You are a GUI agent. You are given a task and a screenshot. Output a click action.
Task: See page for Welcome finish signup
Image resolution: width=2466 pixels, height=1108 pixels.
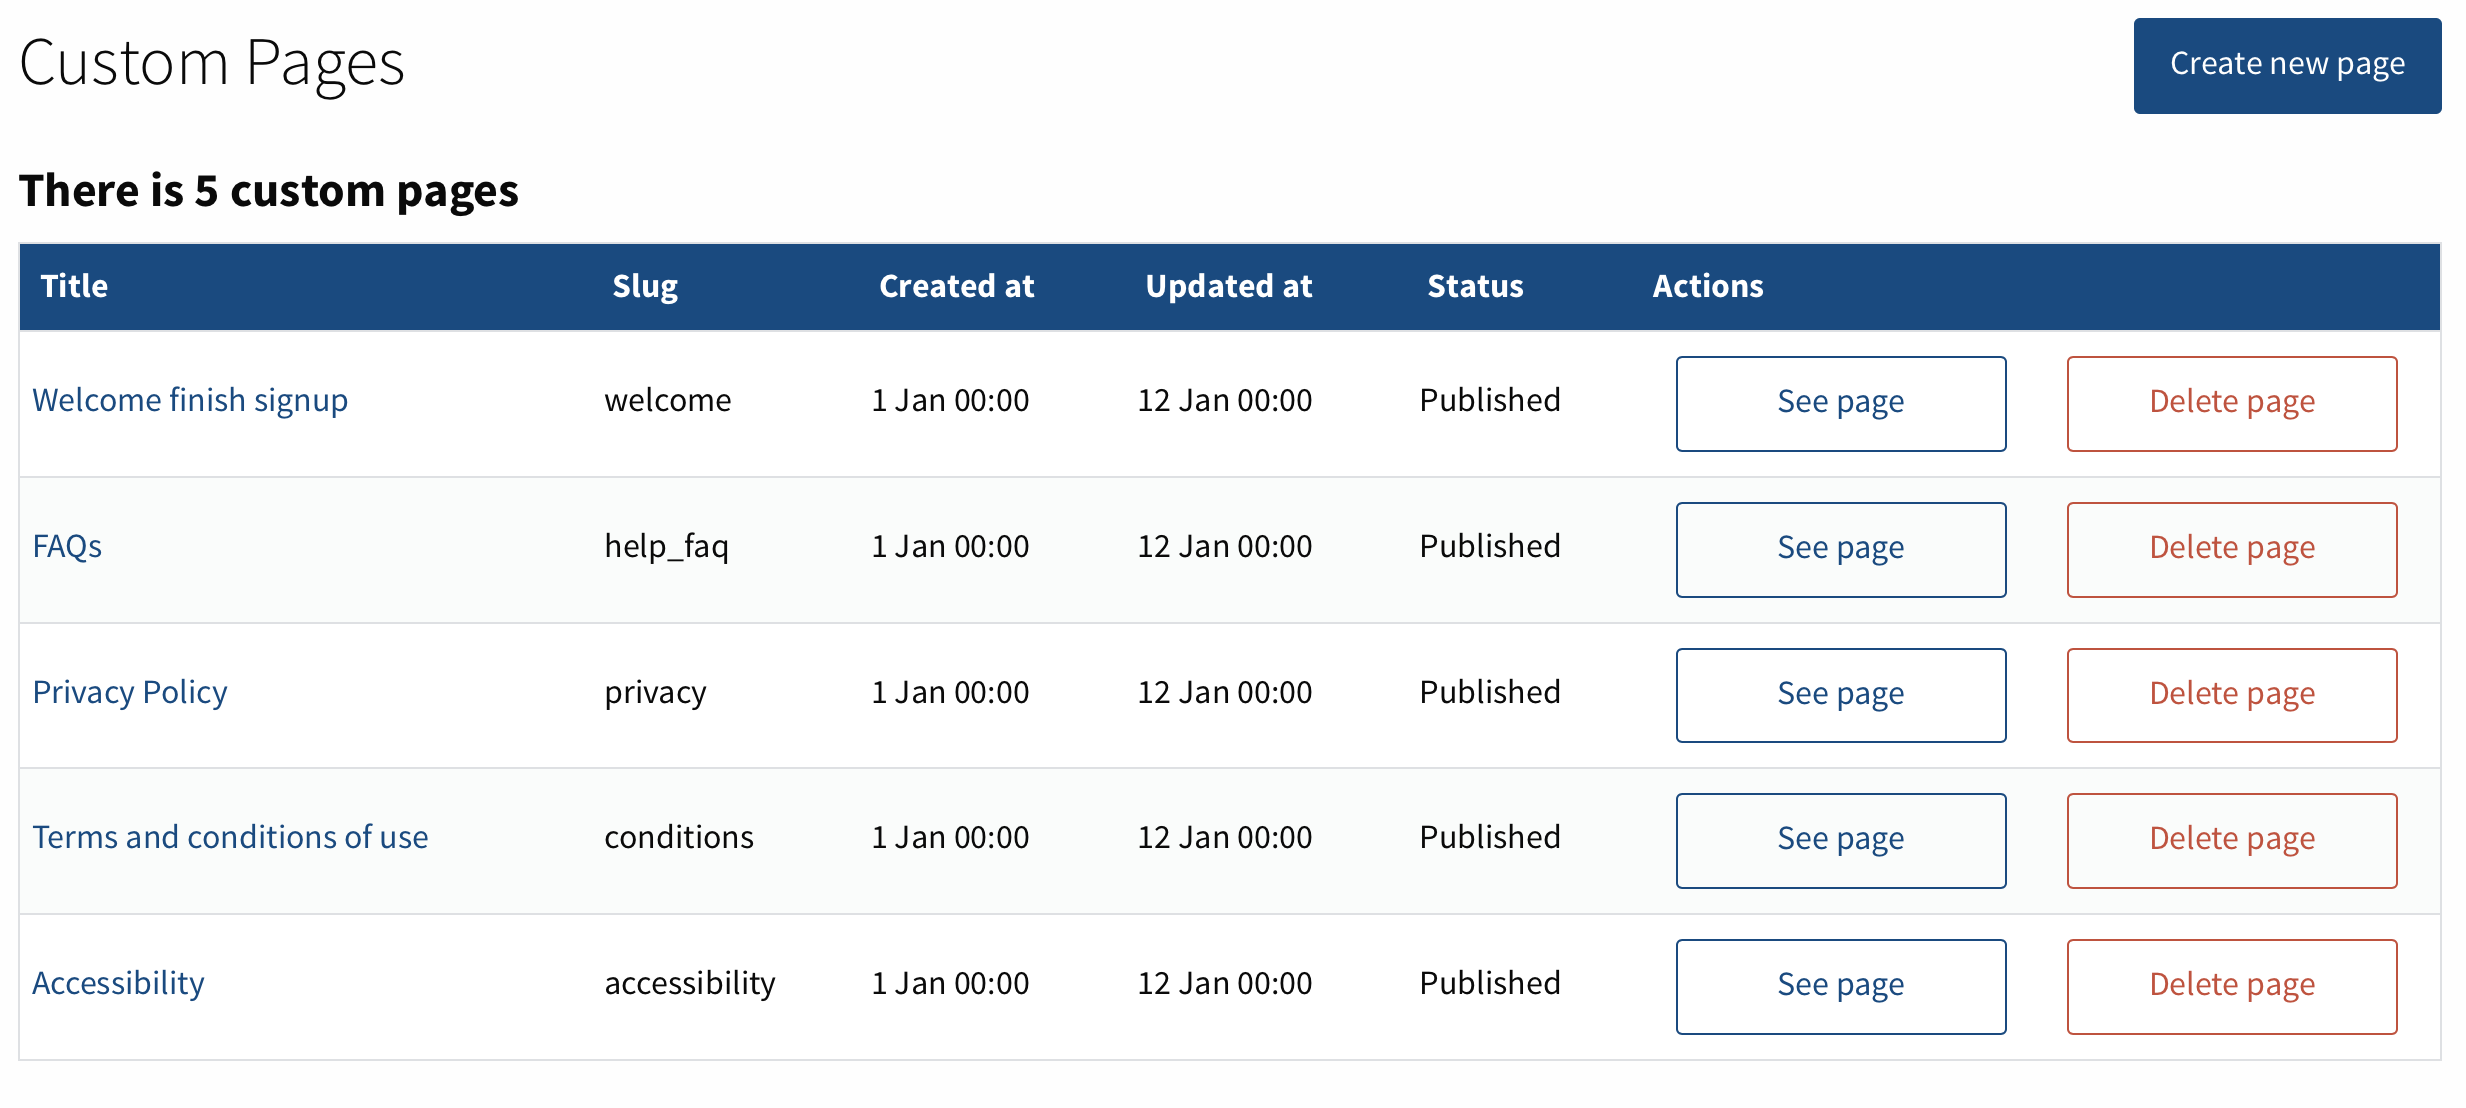[1840, 402]
